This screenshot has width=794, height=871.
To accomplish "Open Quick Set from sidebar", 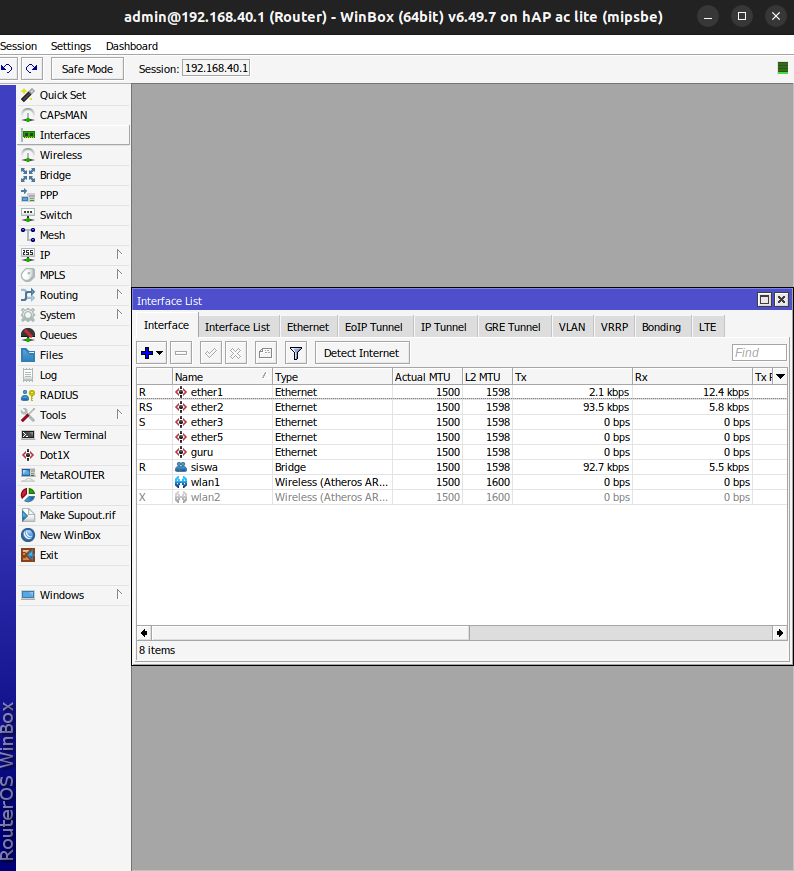I will click(73, 95).
